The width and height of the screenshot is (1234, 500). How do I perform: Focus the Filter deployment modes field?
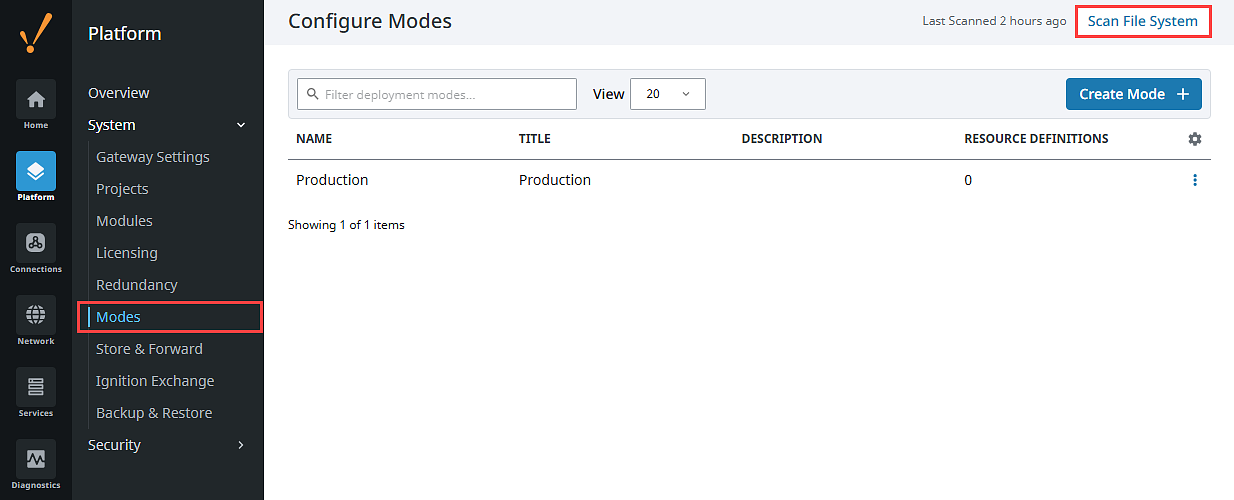437,94
